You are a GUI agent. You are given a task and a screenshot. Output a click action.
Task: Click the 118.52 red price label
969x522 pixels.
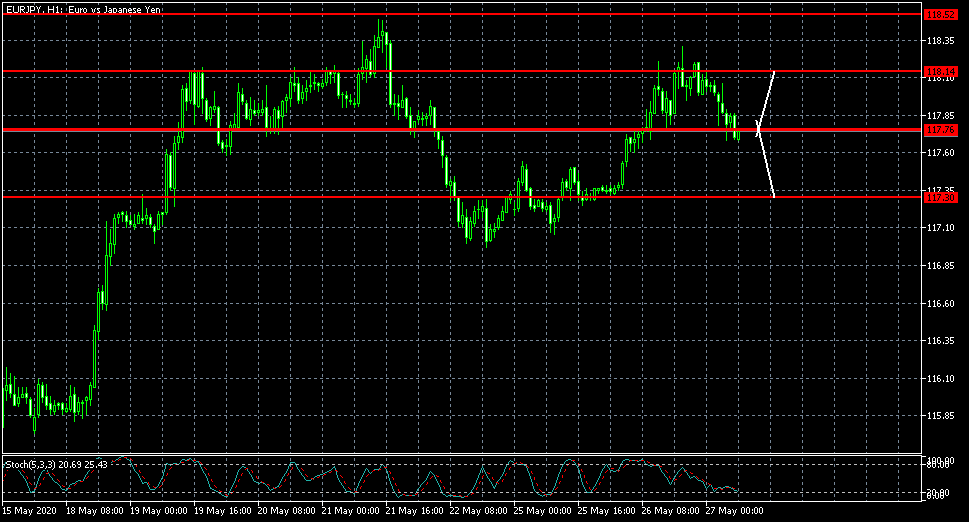[x=941, y=15]
